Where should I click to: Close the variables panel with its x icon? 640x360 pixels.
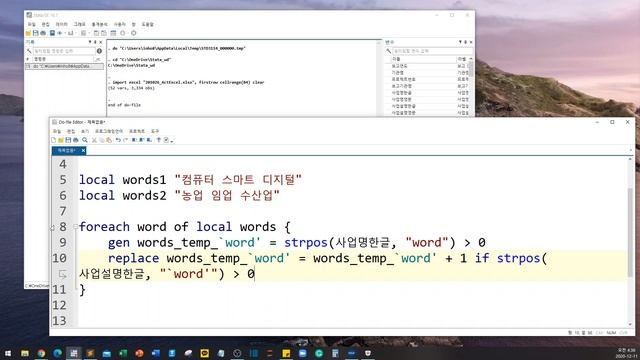click(471, 42)
